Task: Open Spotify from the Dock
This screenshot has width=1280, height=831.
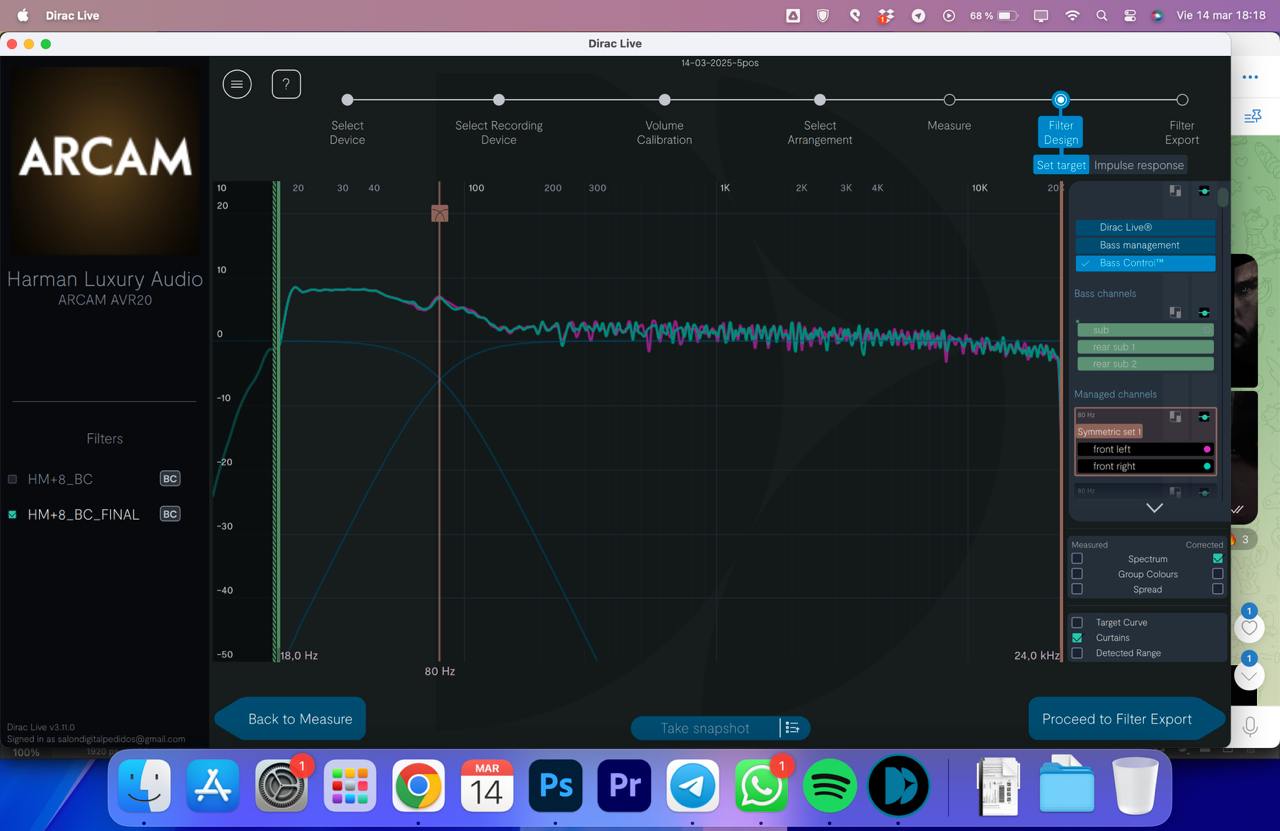Action: (829, 786)
